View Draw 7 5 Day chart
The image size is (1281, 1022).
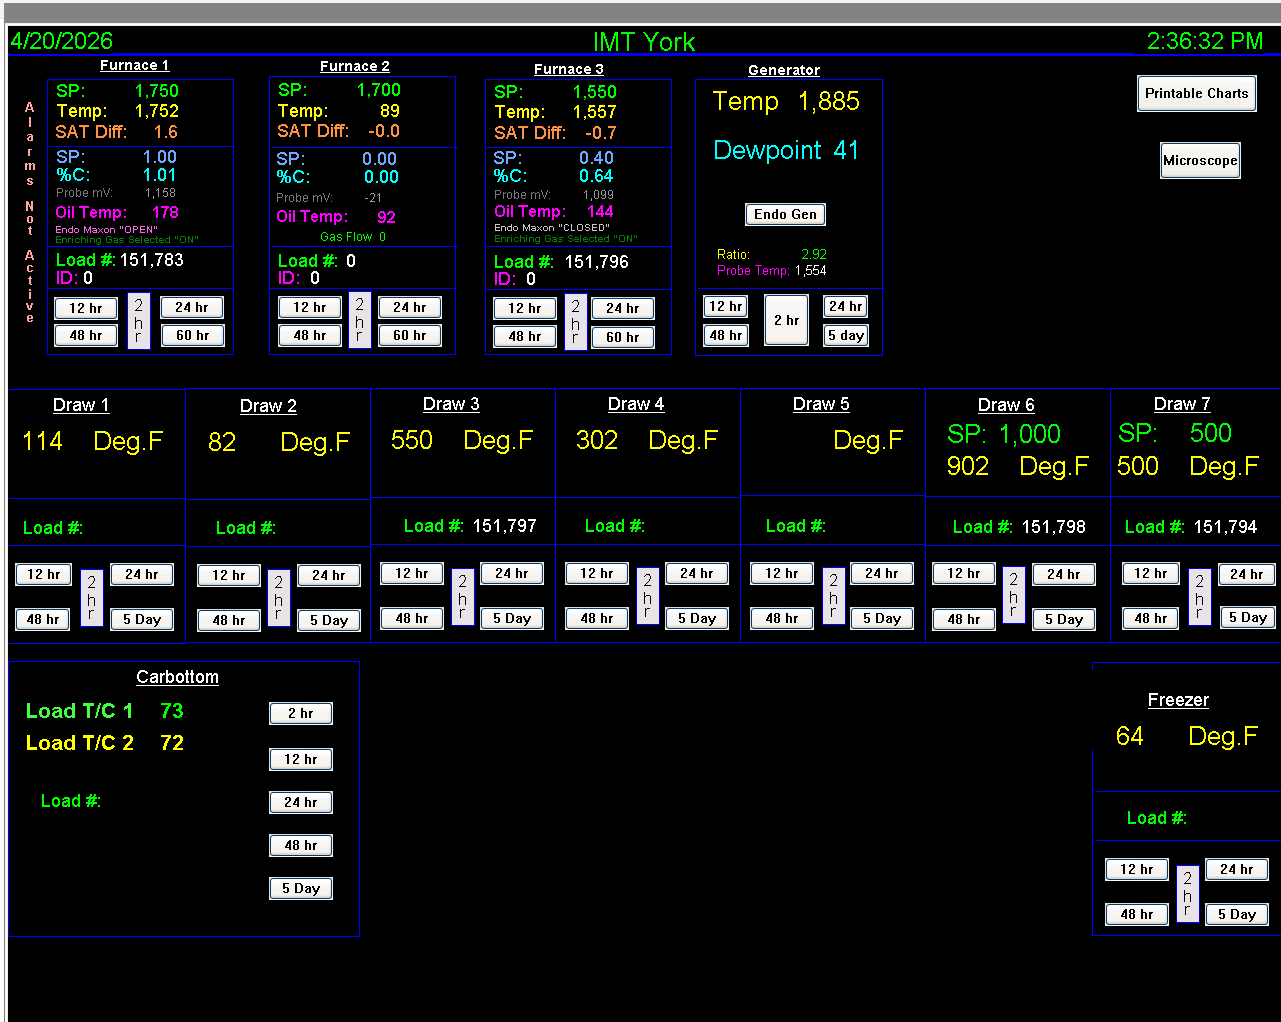[1246, 617]
